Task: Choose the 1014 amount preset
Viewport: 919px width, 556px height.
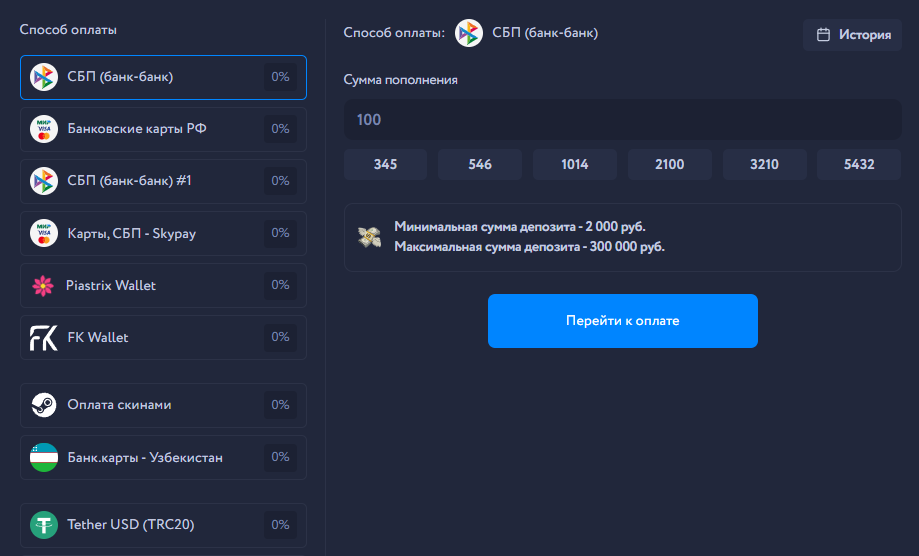Action: [x=574, y=164]
